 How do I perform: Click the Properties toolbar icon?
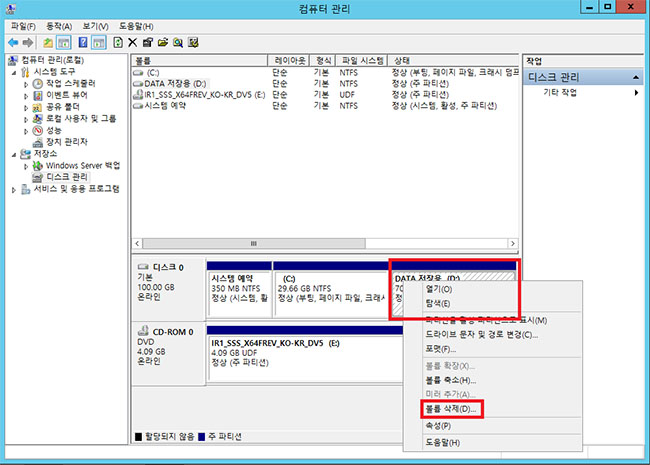pos(148,43)
